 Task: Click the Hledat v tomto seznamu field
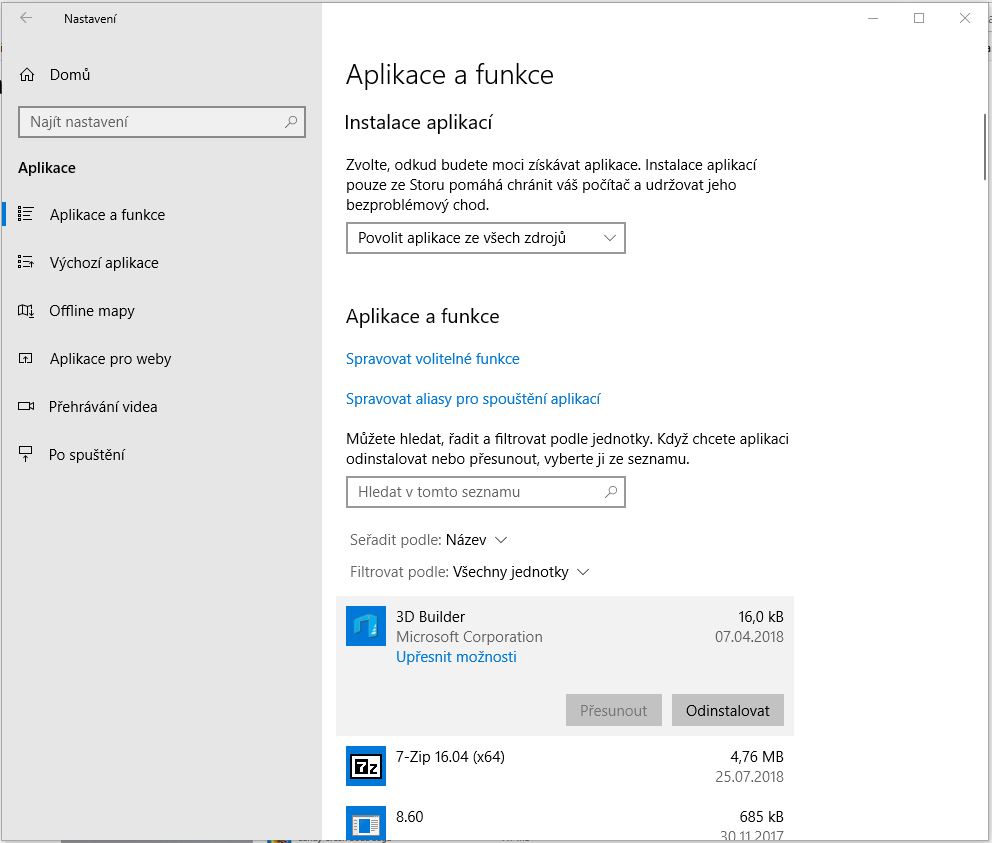pyautogui.click(x=486, y=492)
